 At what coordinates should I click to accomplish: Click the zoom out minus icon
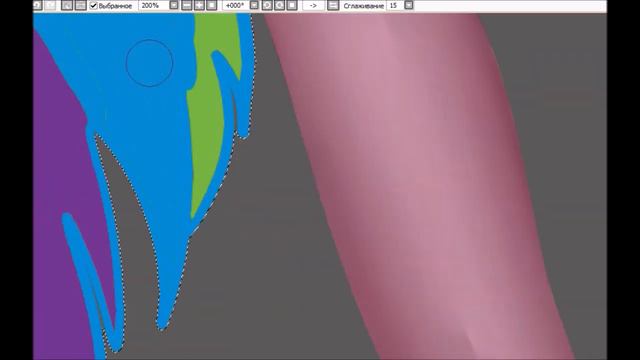187,5
